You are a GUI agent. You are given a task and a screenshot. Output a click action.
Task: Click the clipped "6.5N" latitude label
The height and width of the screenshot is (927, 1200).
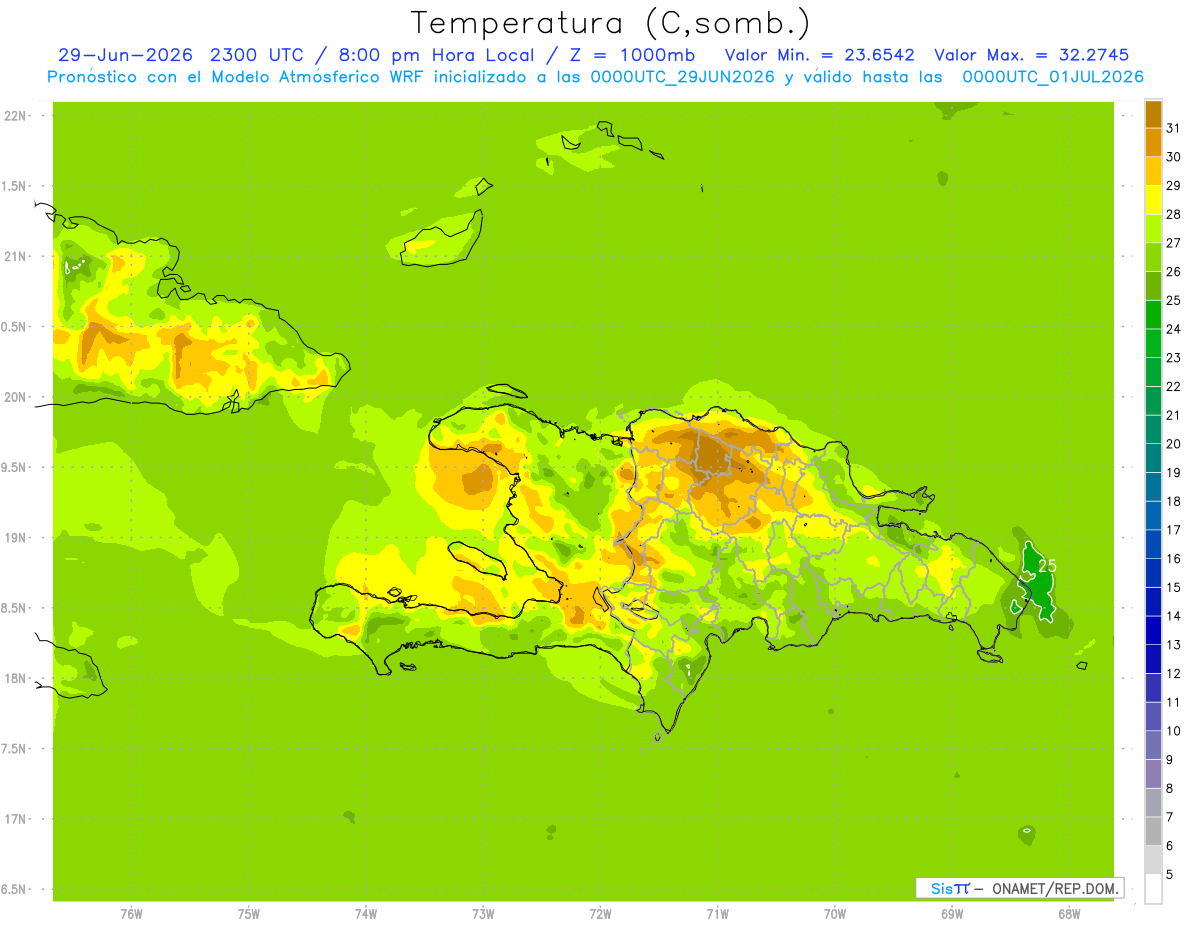tap(13, 889)
